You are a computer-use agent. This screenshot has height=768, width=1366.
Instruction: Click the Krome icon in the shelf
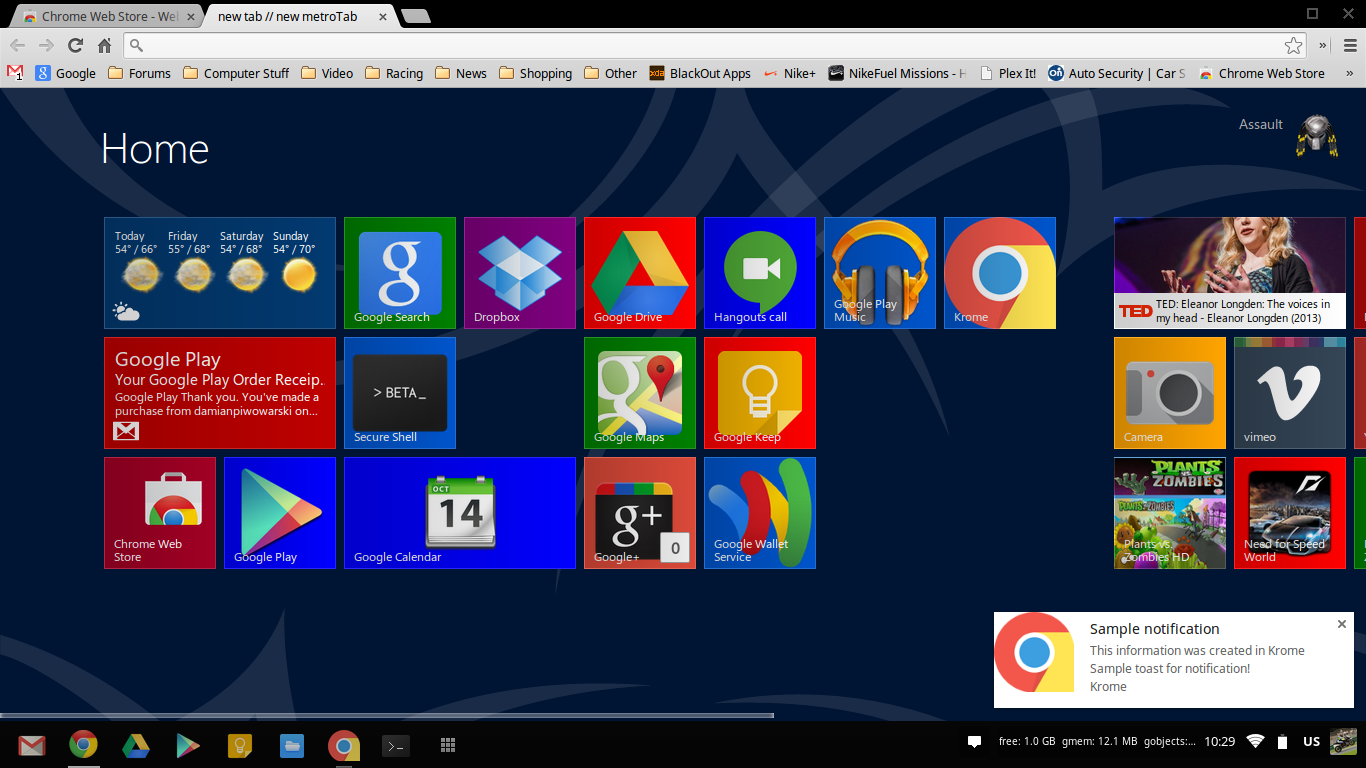[x=344, y=745]
